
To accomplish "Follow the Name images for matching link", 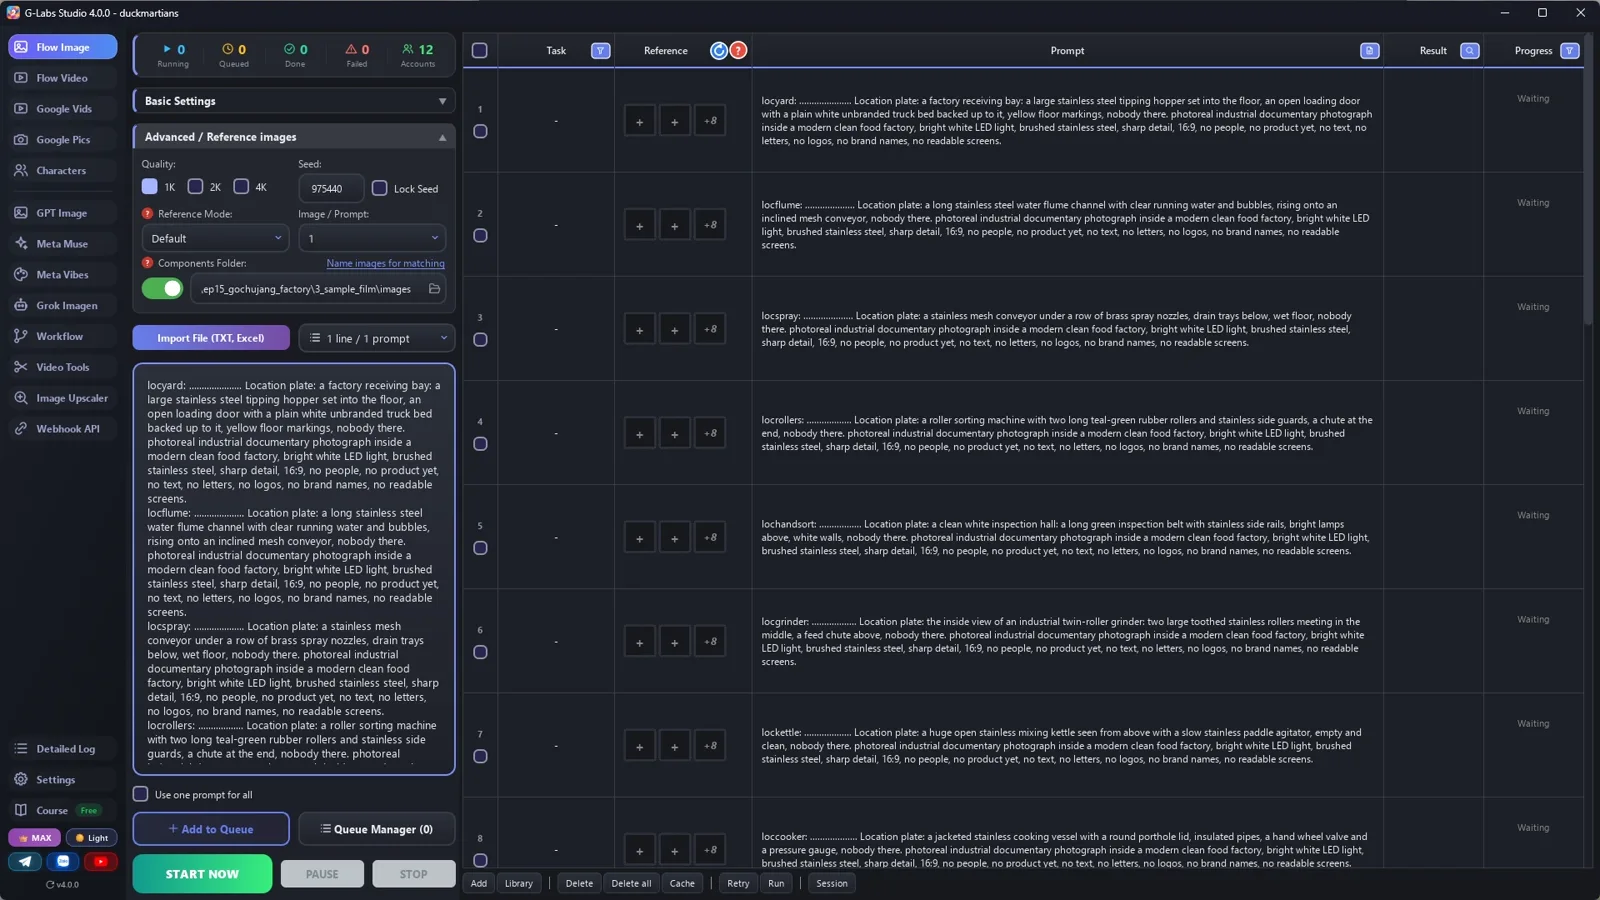I will pyautogui.click(x=385, y=264).
